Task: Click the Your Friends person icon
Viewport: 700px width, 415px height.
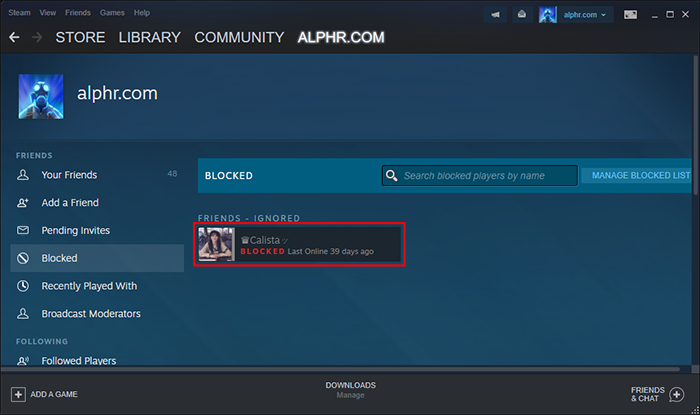Action: pos(23,174)
